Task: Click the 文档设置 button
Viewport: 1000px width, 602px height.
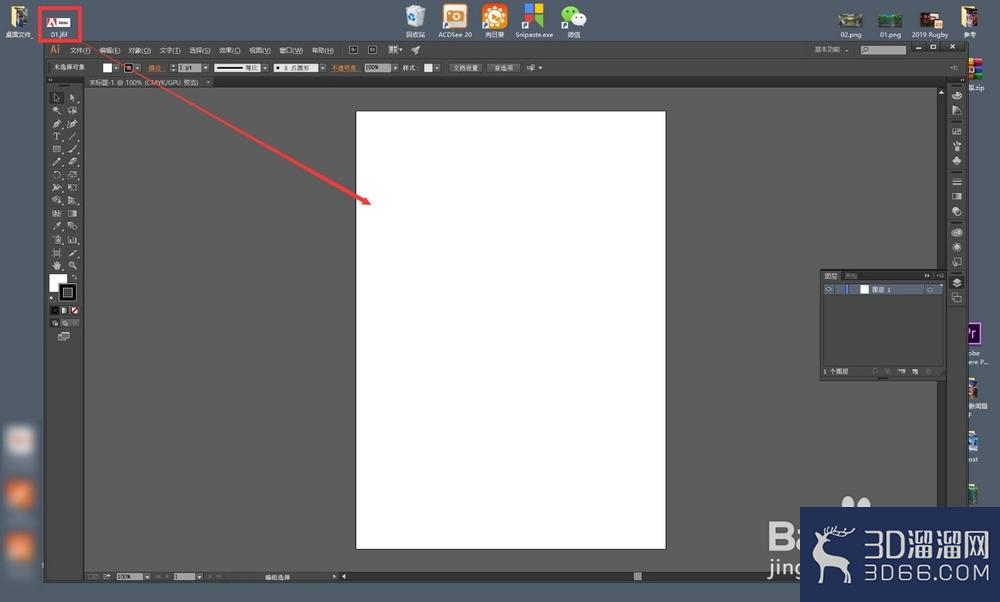Action: (x=466, y=68)
